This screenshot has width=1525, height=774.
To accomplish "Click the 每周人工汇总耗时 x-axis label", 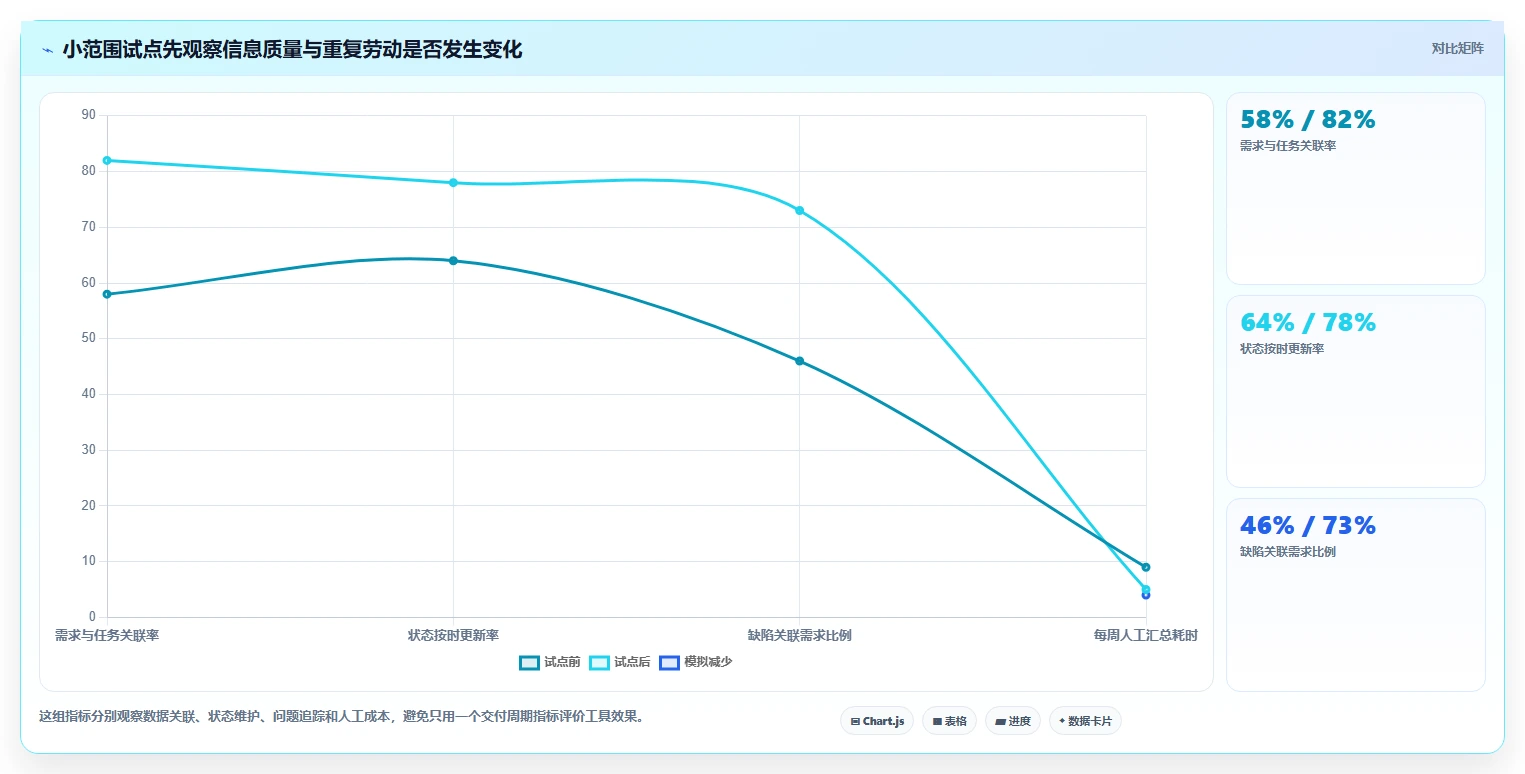I will (x=1145, y=635).
